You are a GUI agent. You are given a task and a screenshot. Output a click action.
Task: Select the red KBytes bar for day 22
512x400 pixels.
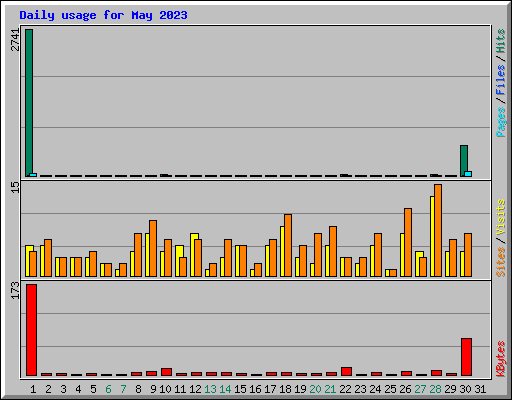346,371
